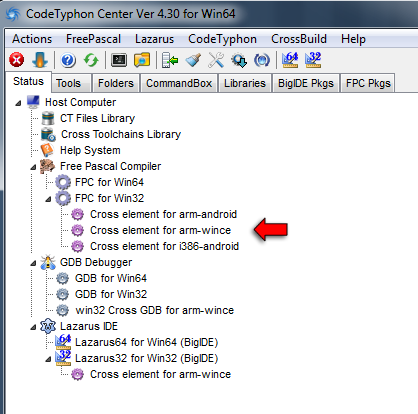Switch to the Folders tab
The image size is (418, 414).
(116, 83)
